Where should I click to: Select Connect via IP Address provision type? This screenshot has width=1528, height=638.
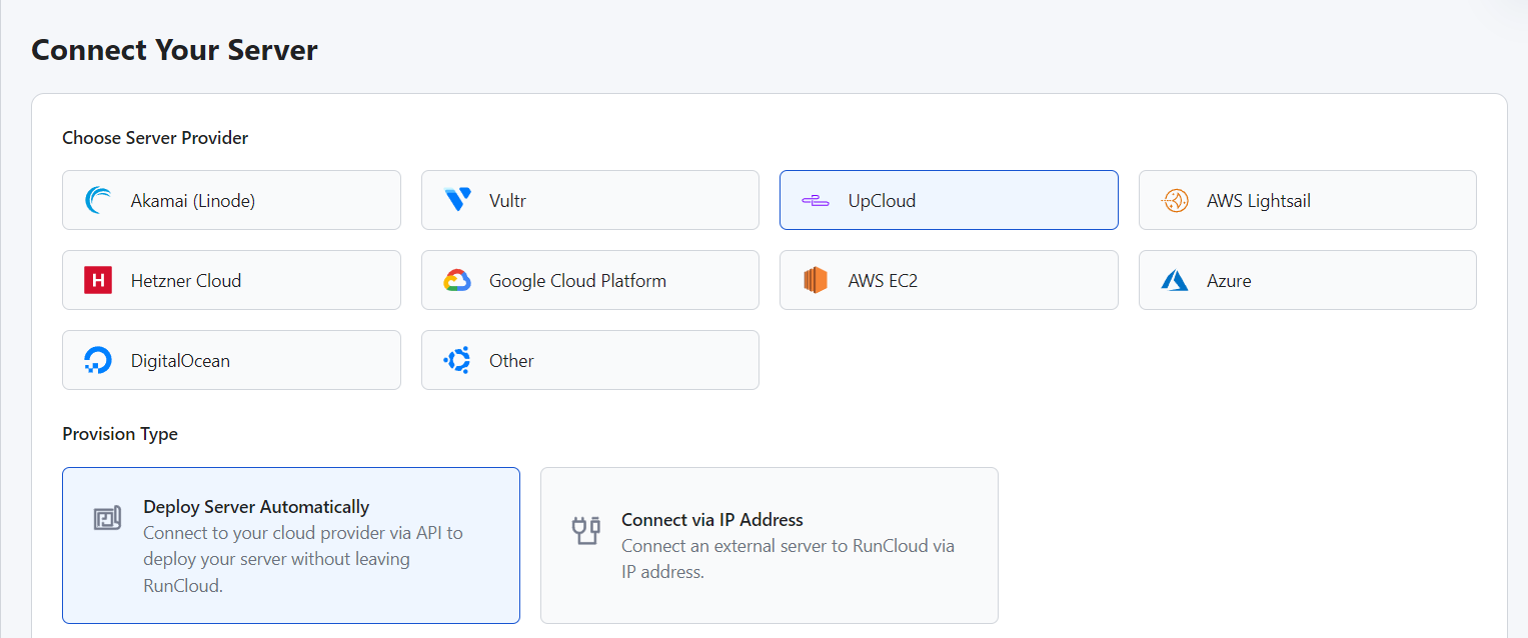(x=769, y=545)
